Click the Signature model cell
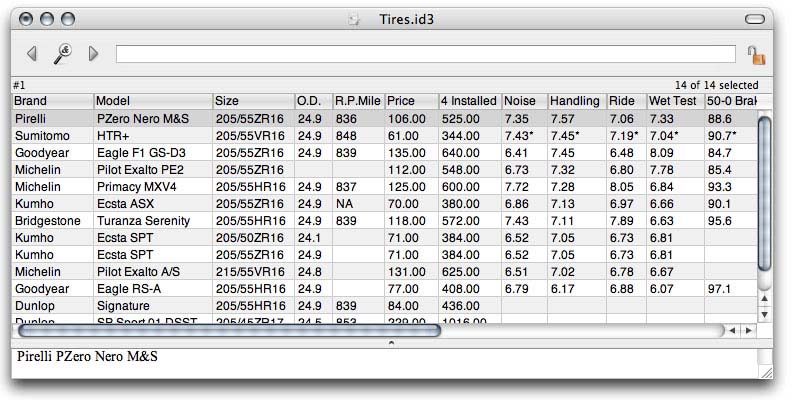The height and width of the screenshot is (400, 791). pyautogui.click(x=153, y=306)
